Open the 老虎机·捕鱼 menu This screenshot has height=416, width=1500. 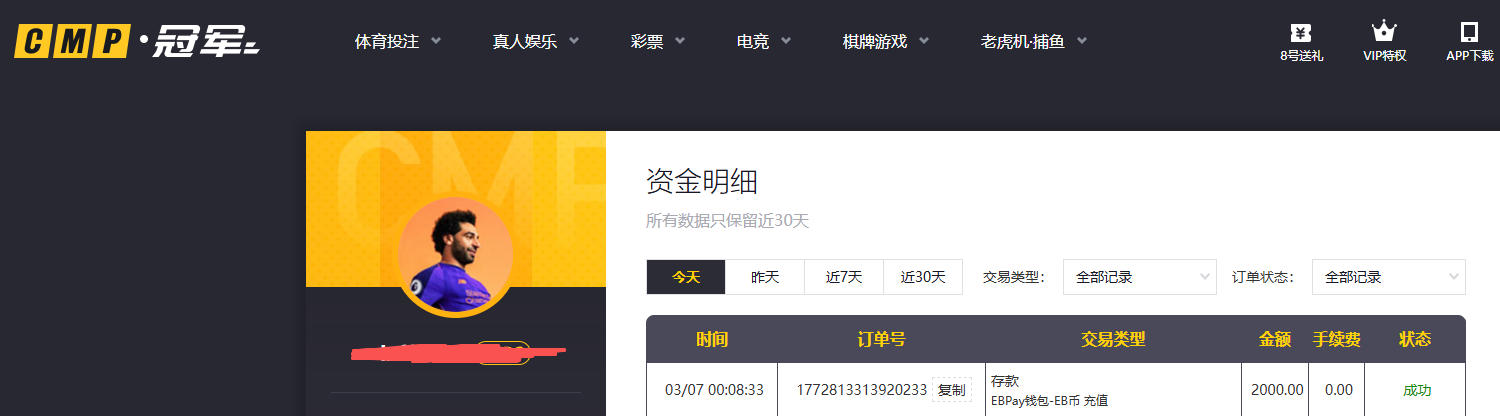click(1033, 41)
